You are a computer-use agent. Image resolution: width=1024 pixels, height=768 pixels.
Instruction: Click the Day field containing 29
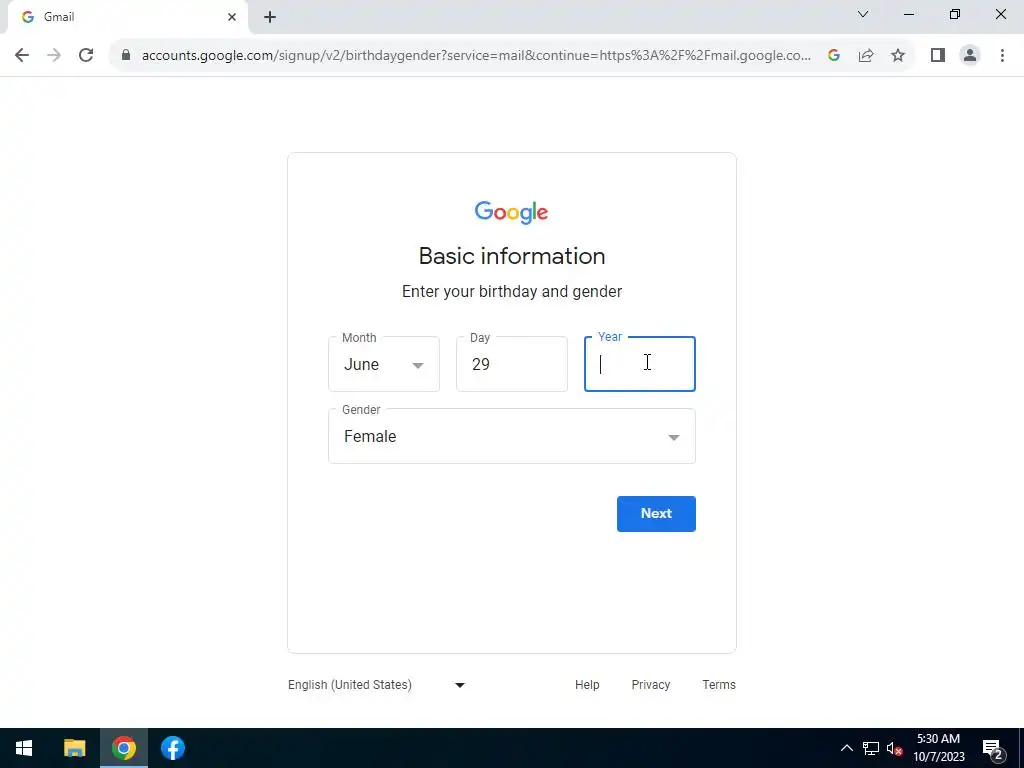pyautogui.click(x=512, y=364)
